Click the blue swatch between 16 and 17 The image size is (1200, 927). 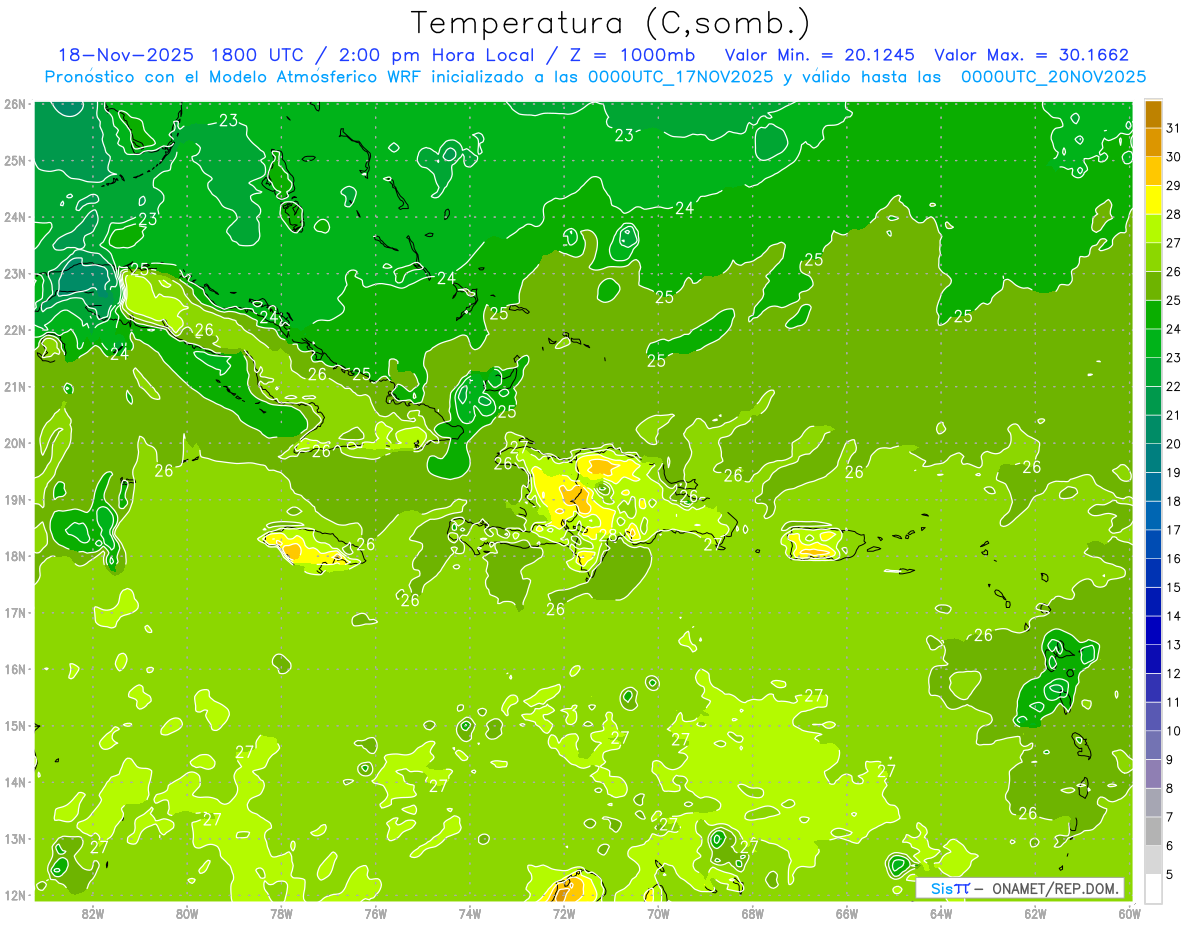point(1153,543)
